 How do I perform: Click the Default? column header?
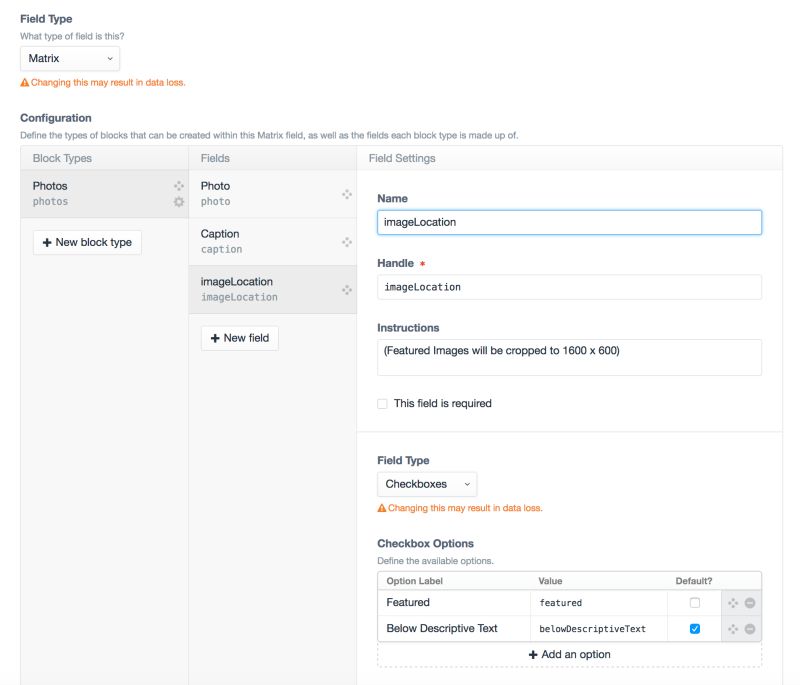click(x=694, y=581)
